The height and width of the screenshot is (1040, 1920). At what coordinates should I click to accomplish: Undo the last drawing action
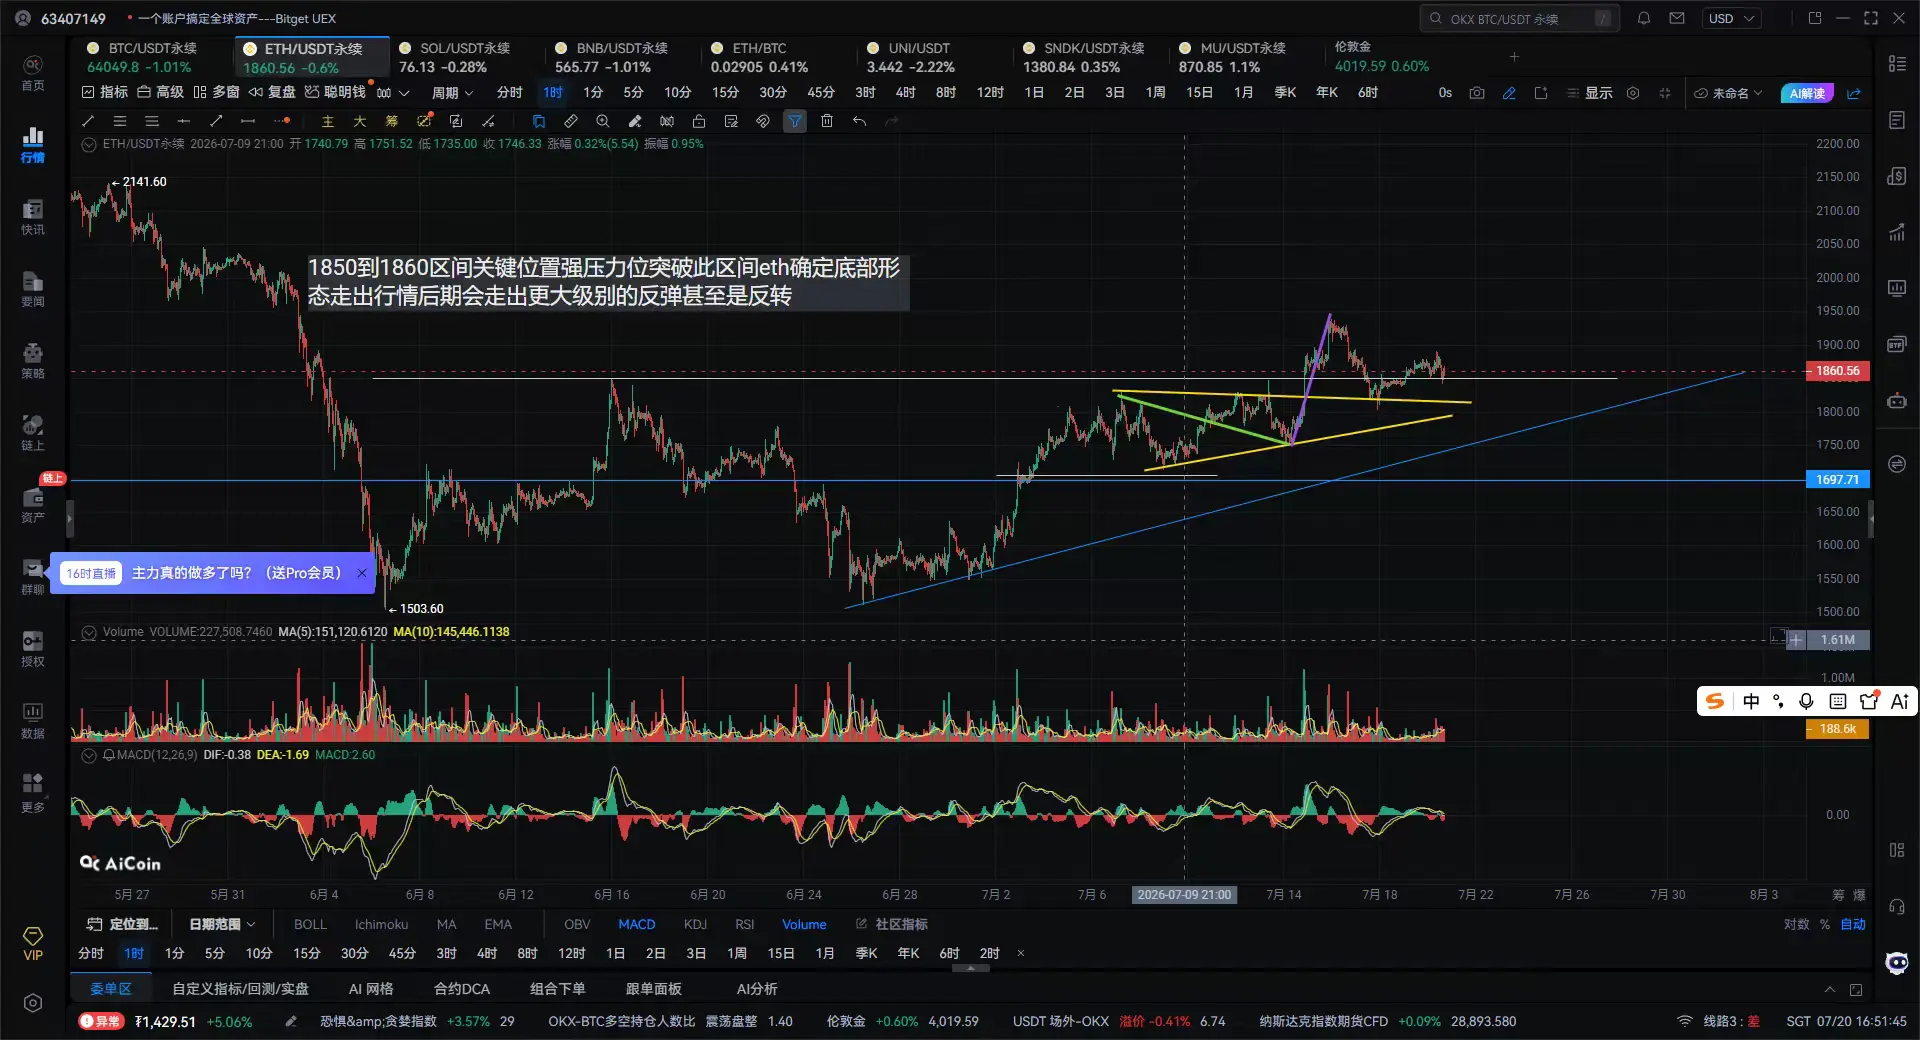[x=859, y=121]
